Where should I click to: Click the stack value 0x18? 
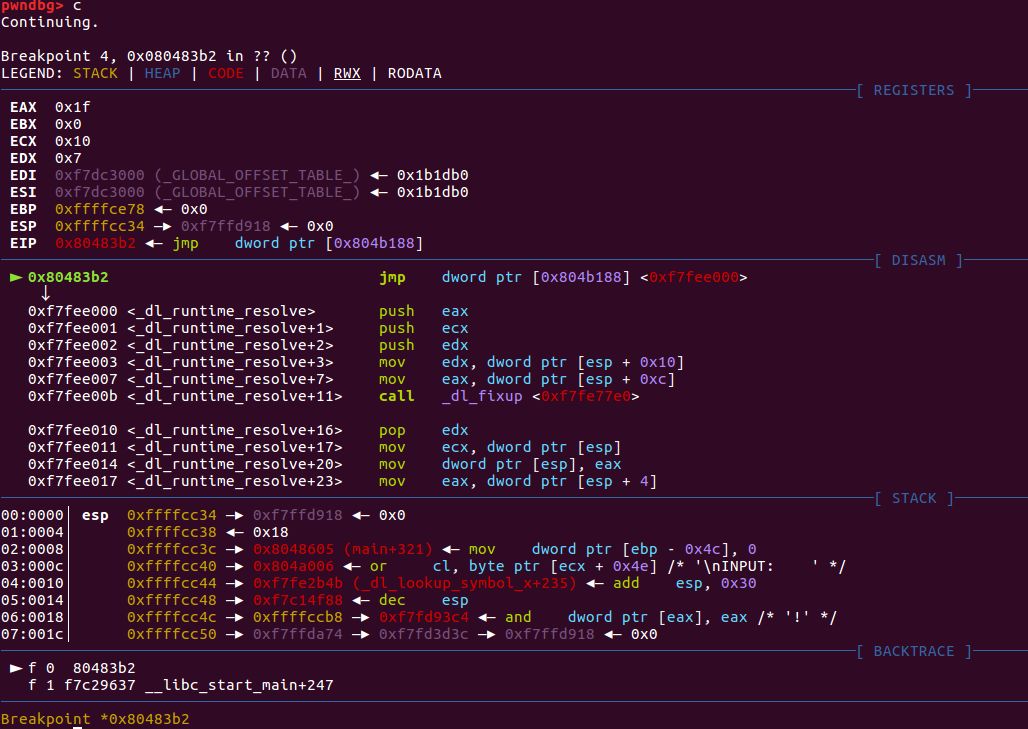271,532
